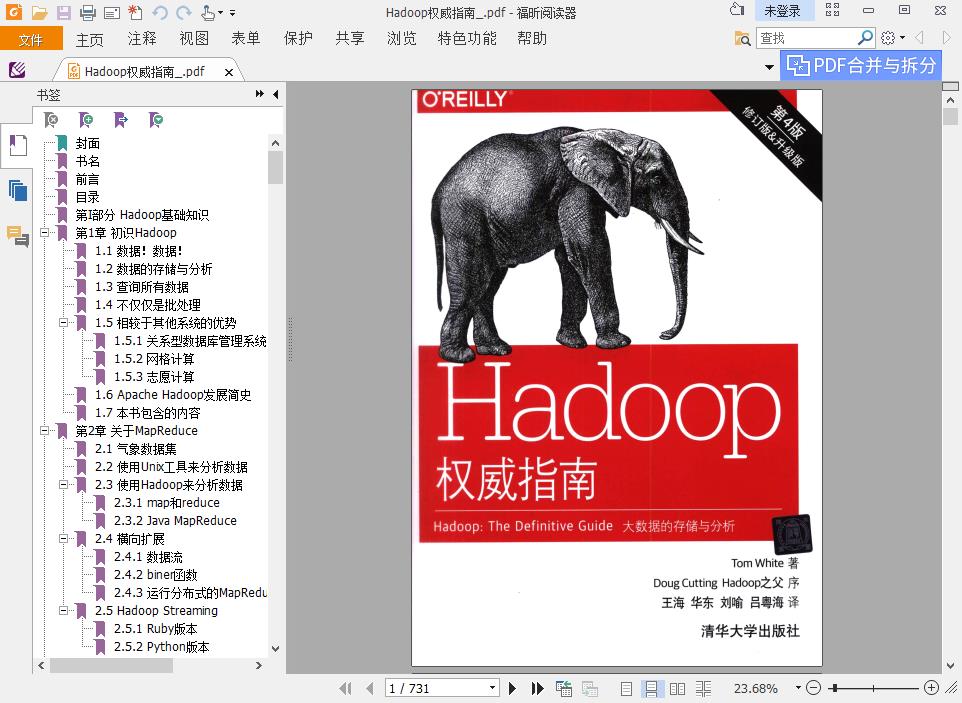962x703 pixels.
Task: Click the zoom slider handle
Action: click(836, 688)
